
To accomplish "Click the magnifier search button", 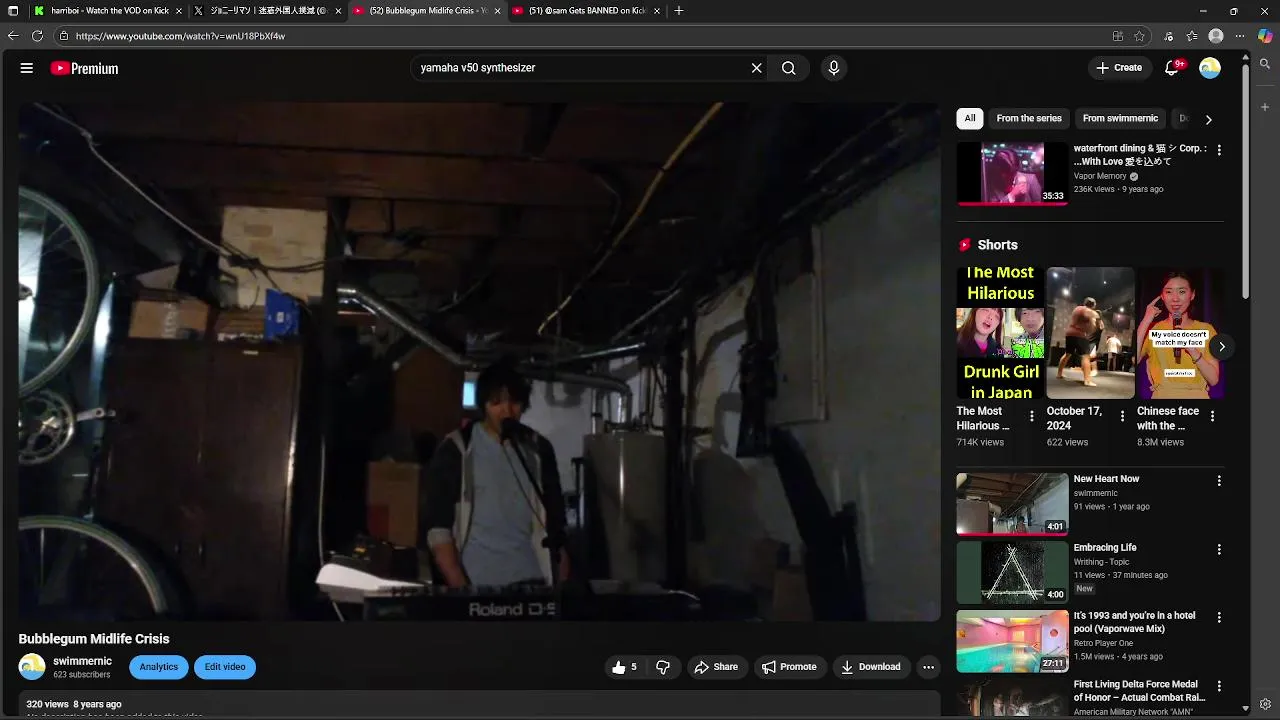I will [789, 68].
